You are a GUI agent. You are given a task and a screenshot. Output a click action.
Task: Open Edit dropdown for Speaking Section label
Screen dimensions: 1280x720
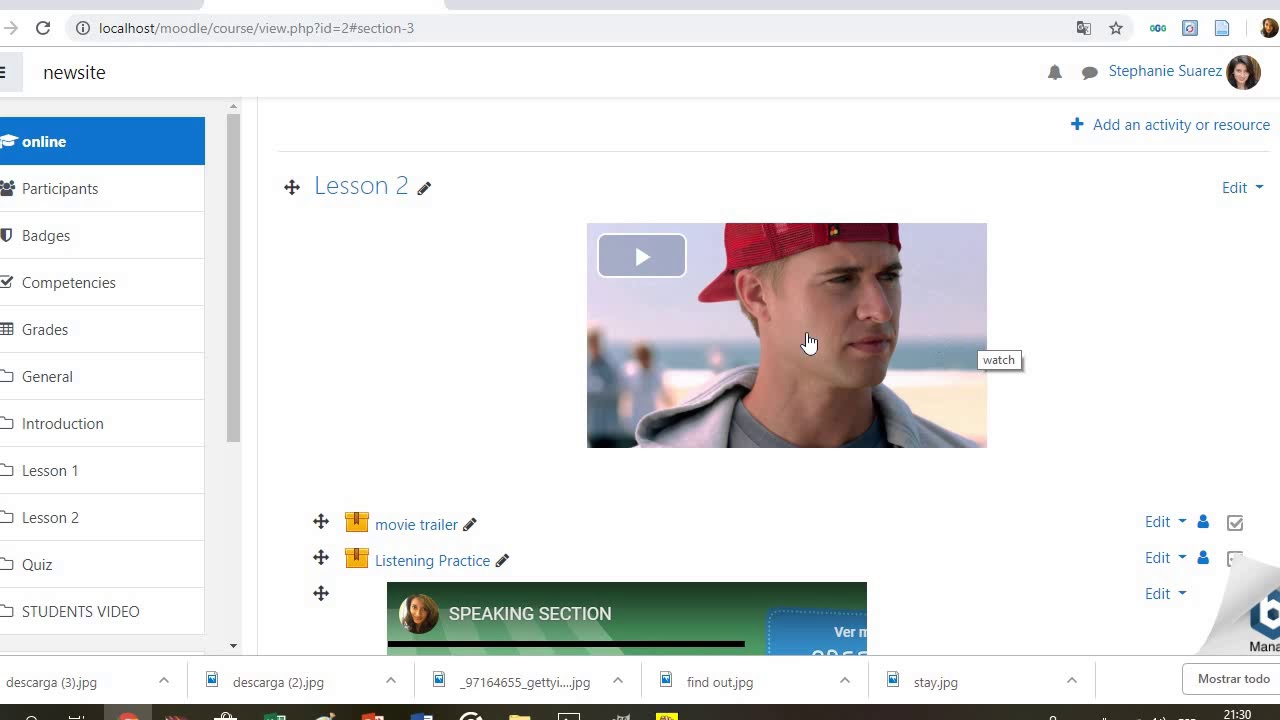pos(1166,594)
